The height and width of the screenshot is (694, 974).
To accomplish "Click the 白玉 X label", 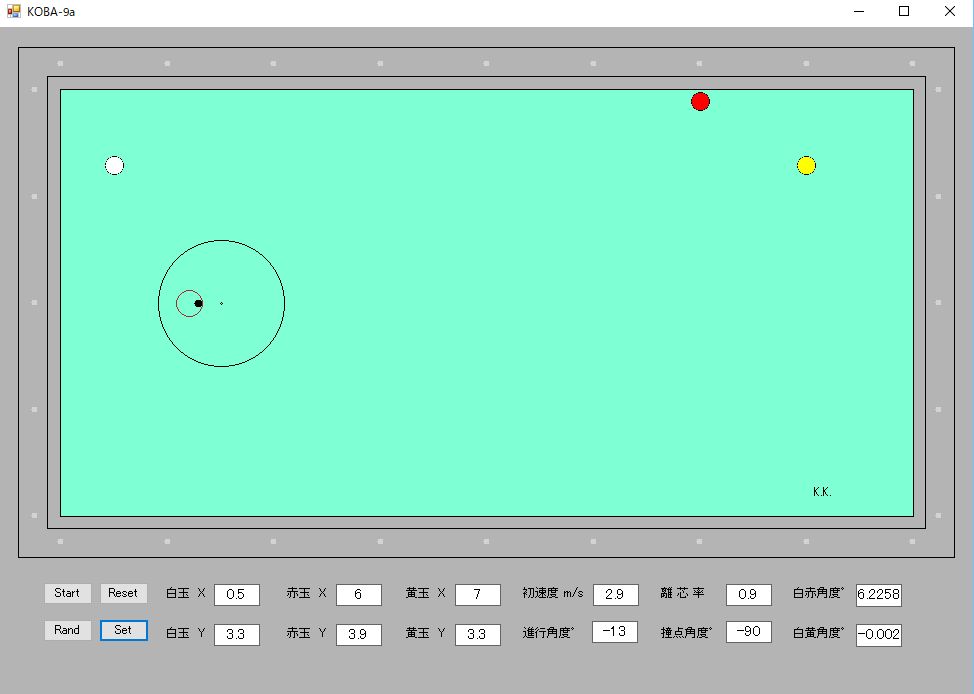I will 185,593.
